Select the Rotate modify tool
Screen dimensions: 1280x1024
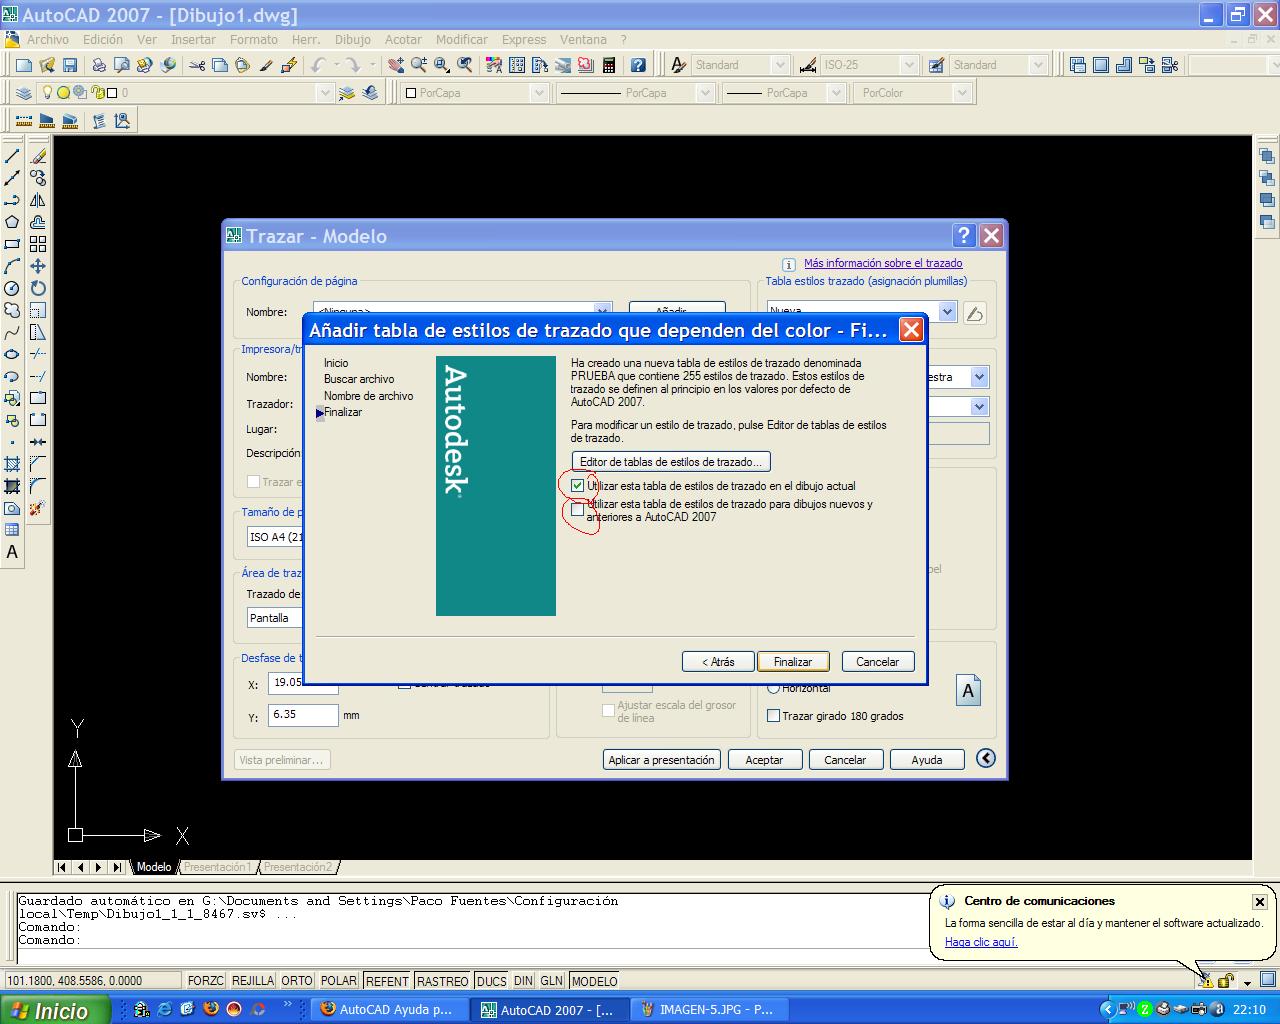click(x=38, y=288)
